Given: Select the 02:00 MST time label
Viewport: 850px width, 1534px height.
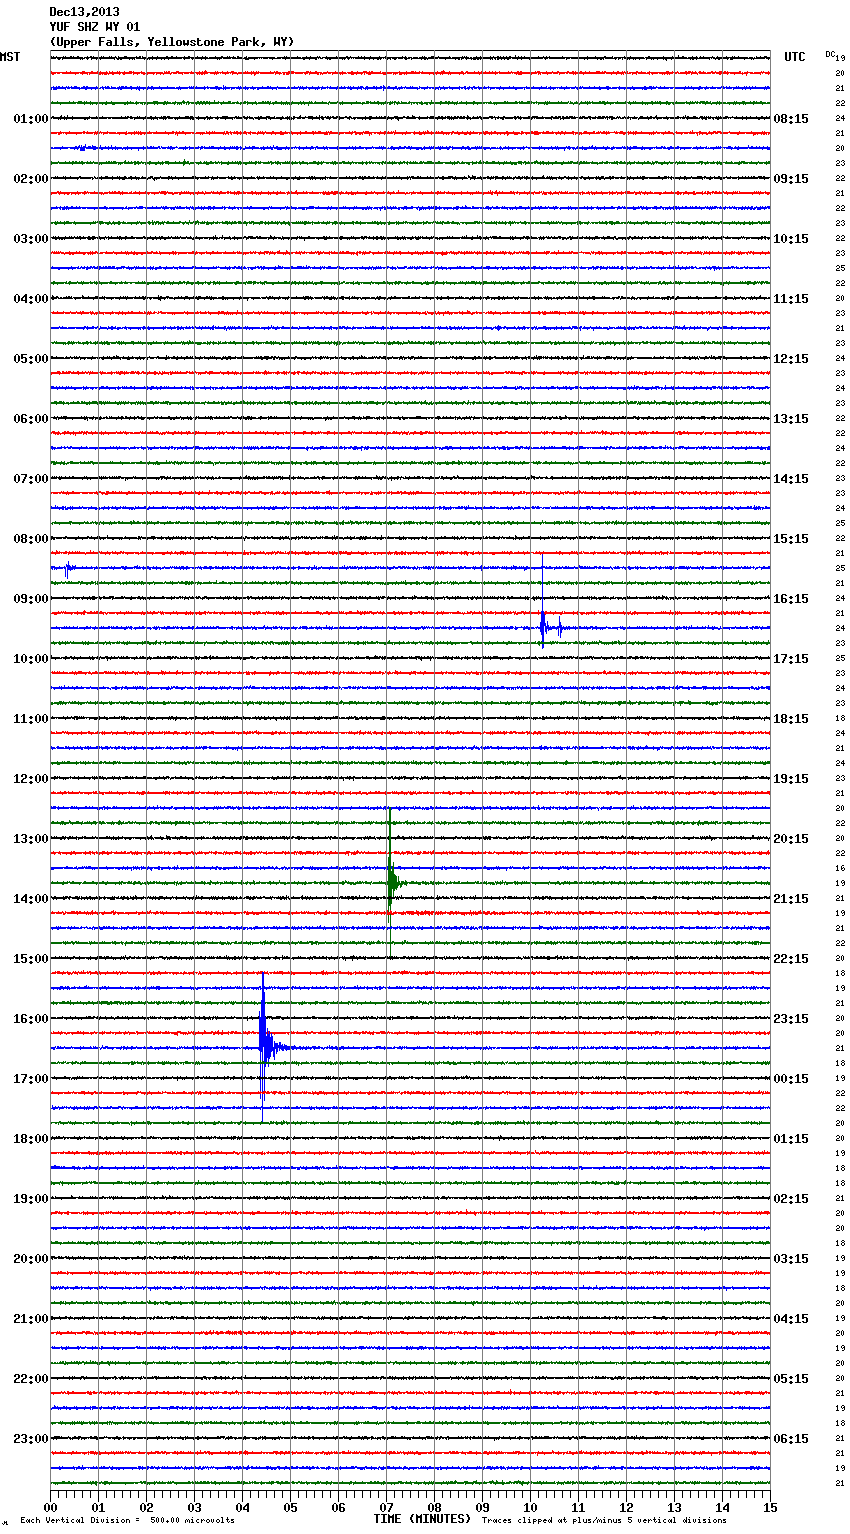Looking at the screenshot, I should pos(30,179).
